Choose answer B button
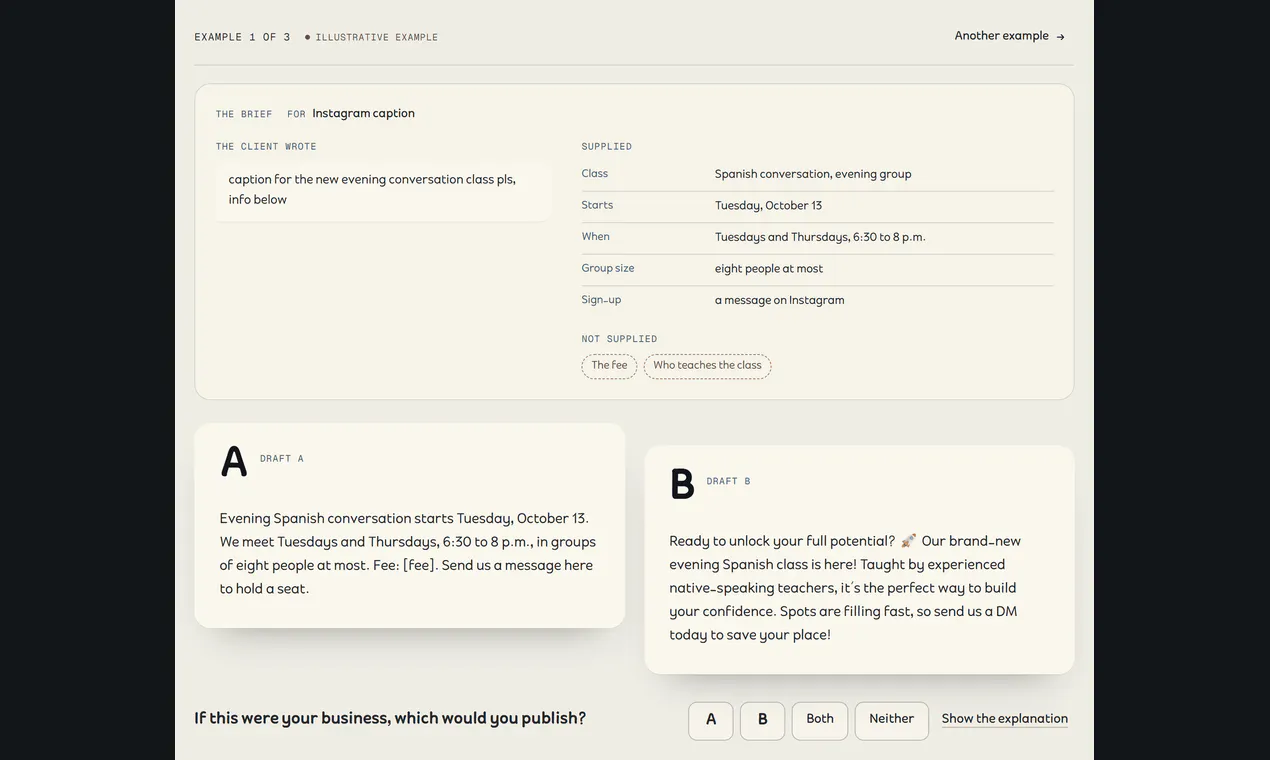This screenshot has height=760, width=1270. 763,721
